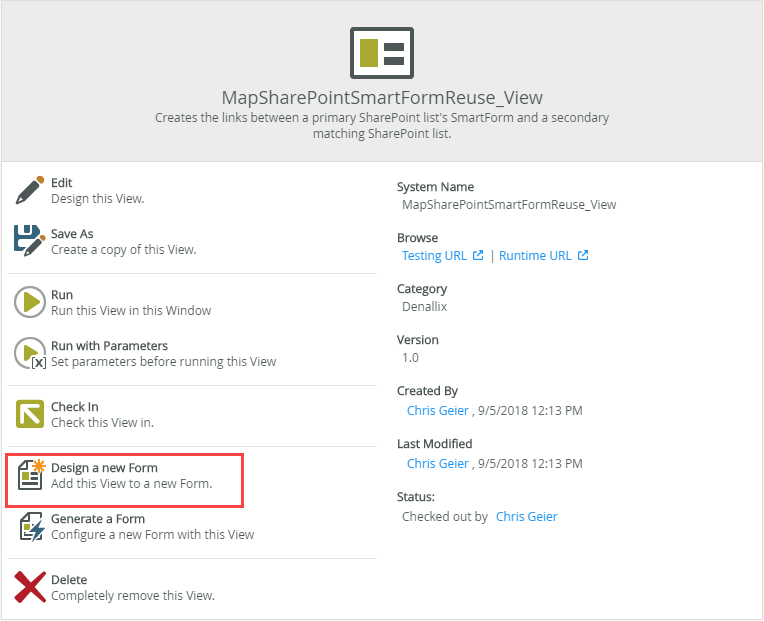Click Chris Geier next to Checked out by

(526, 517)
